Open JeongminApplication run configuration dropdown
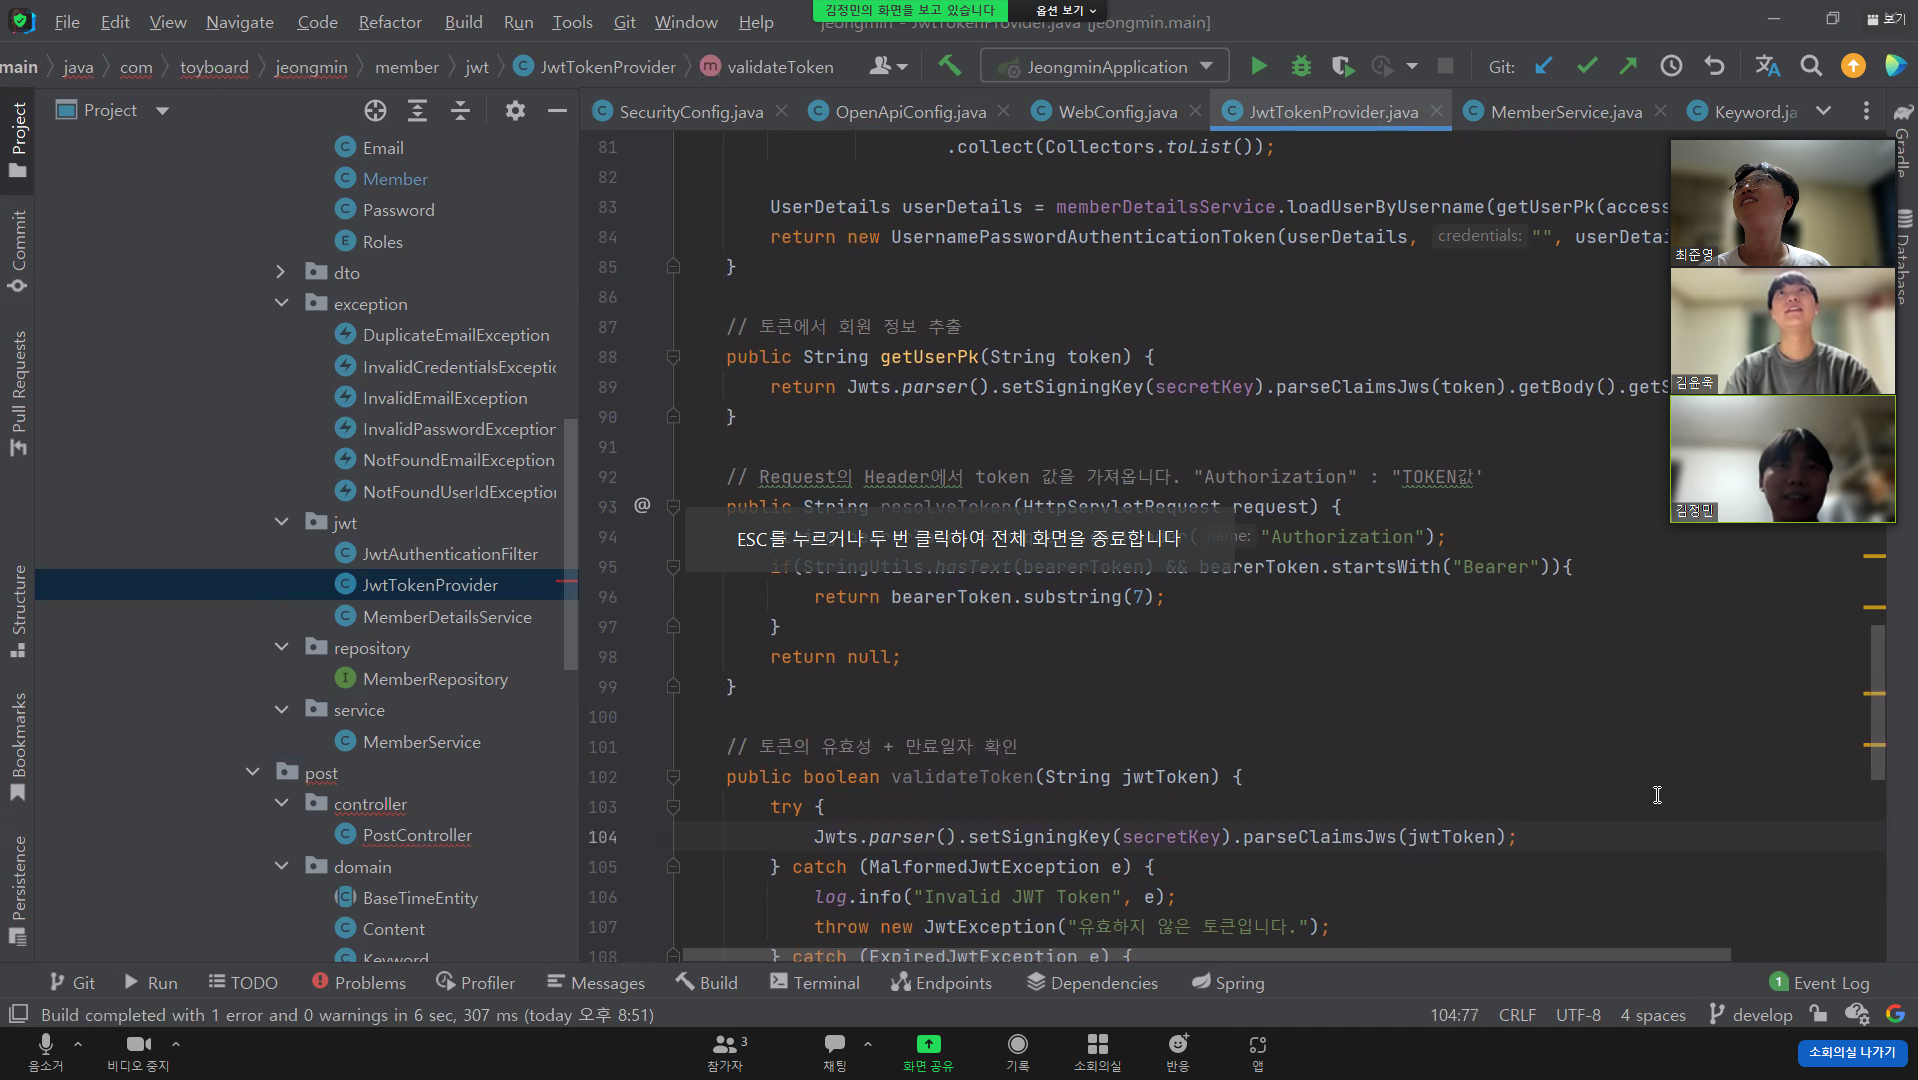The image size is (1918, 1080). pyautogui.click(x=1105, y=66)
